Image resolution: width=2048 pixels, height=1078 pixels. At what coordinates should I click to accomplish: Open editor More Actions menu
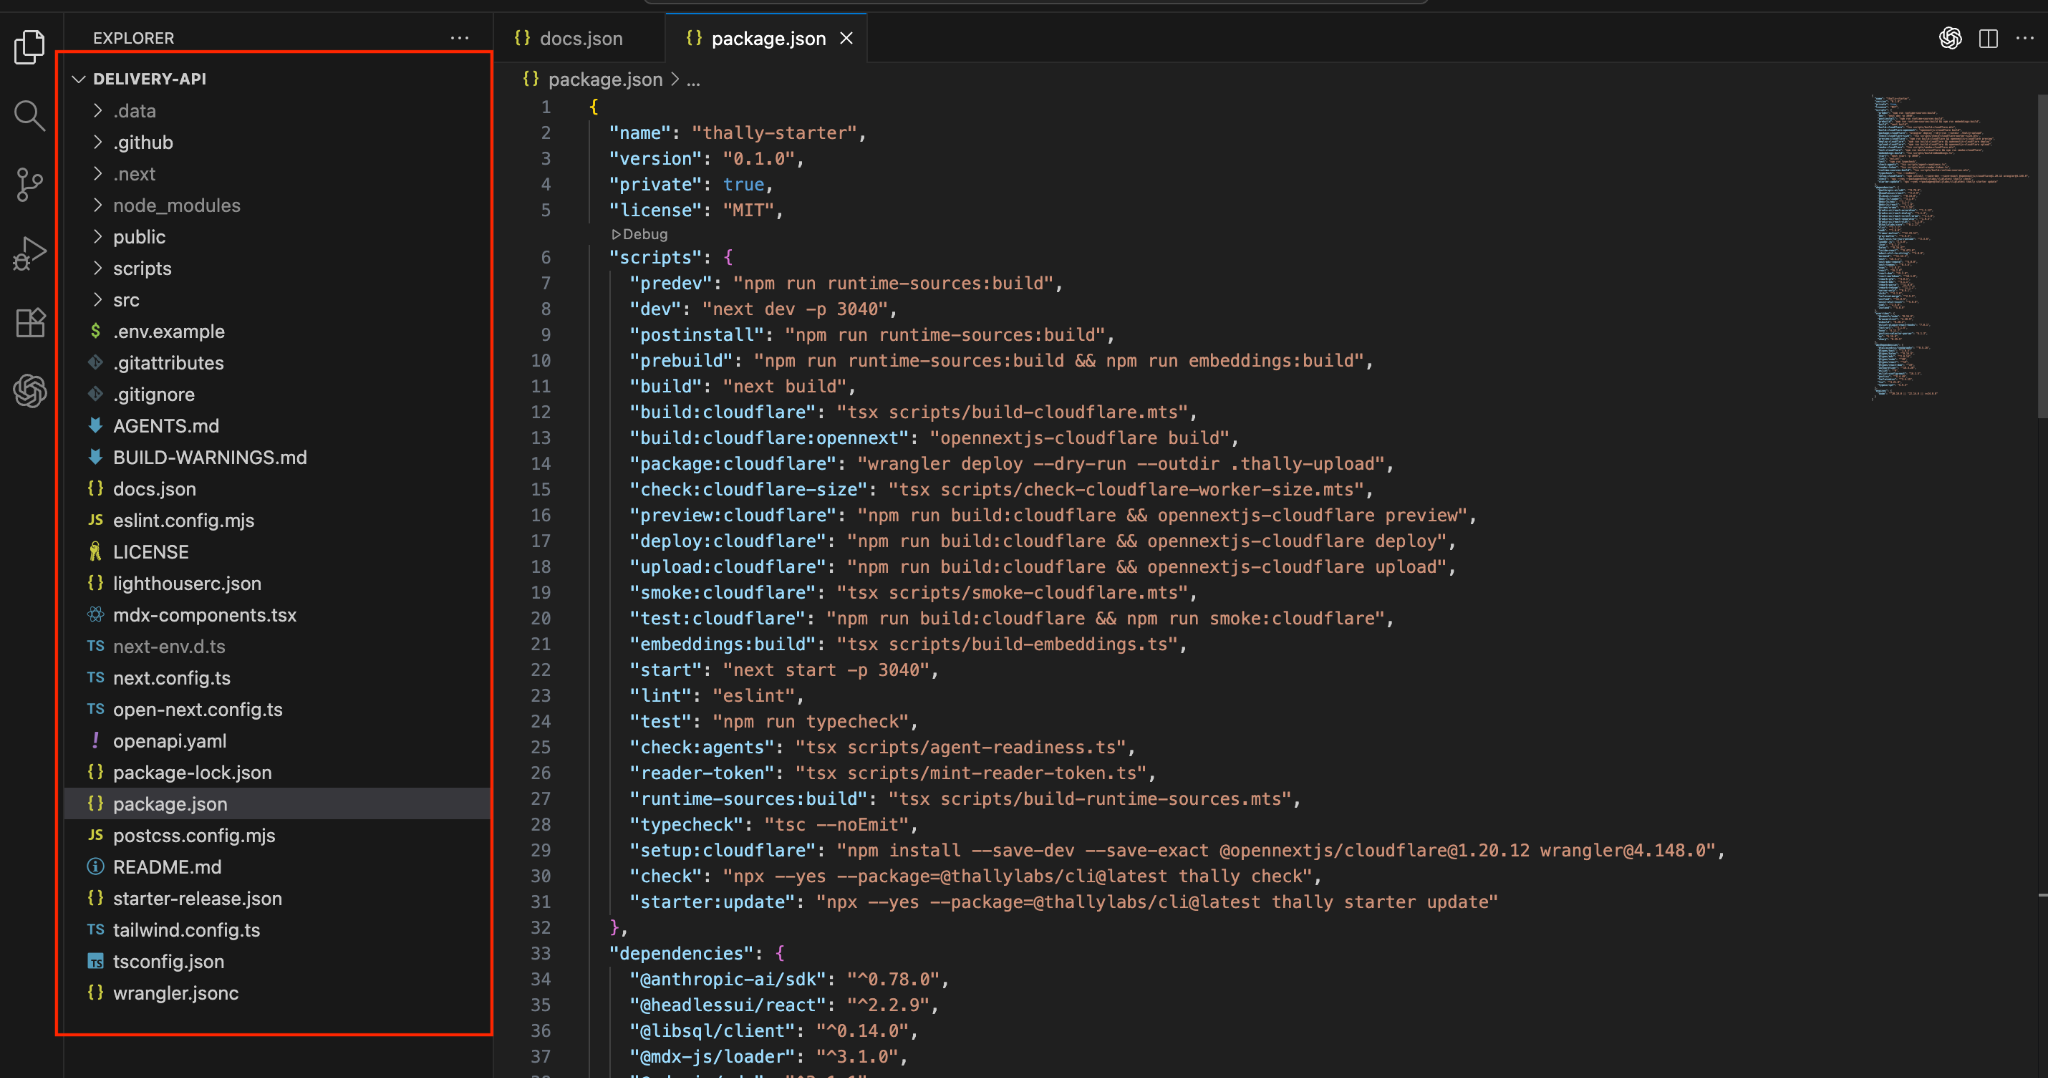(x=2025, y=38)
